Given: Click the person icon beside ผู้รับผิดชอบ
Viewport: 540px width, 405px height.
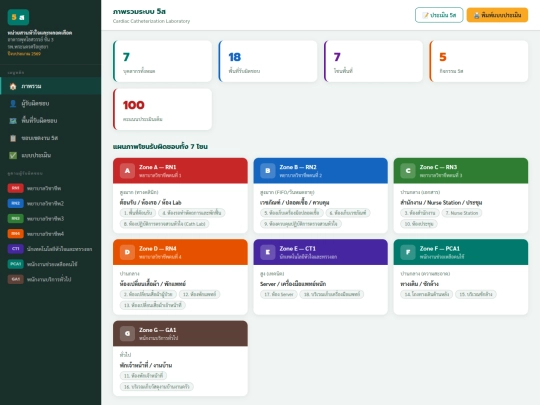Looking at the screenshot, I should [13, 103].
